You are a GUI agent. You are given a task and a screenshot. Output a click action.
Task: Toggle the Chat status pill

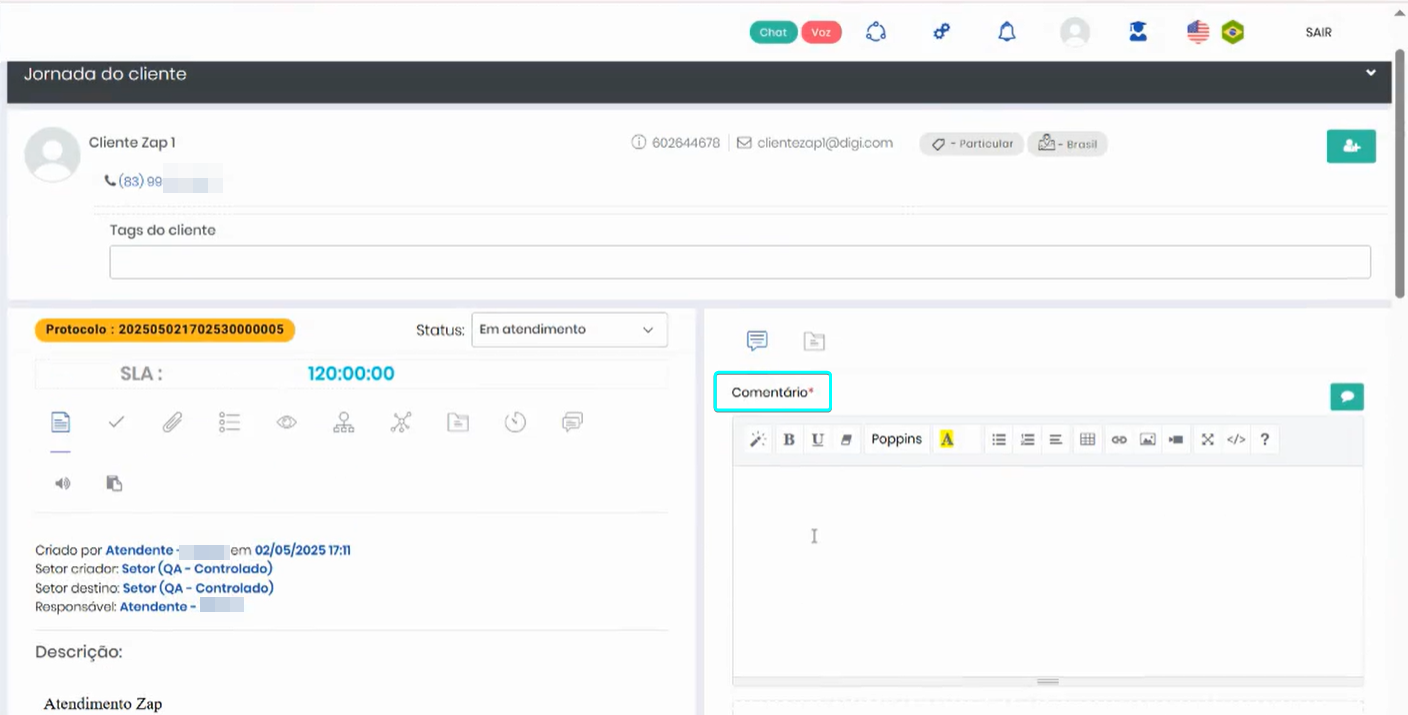(x=773, y=32)
